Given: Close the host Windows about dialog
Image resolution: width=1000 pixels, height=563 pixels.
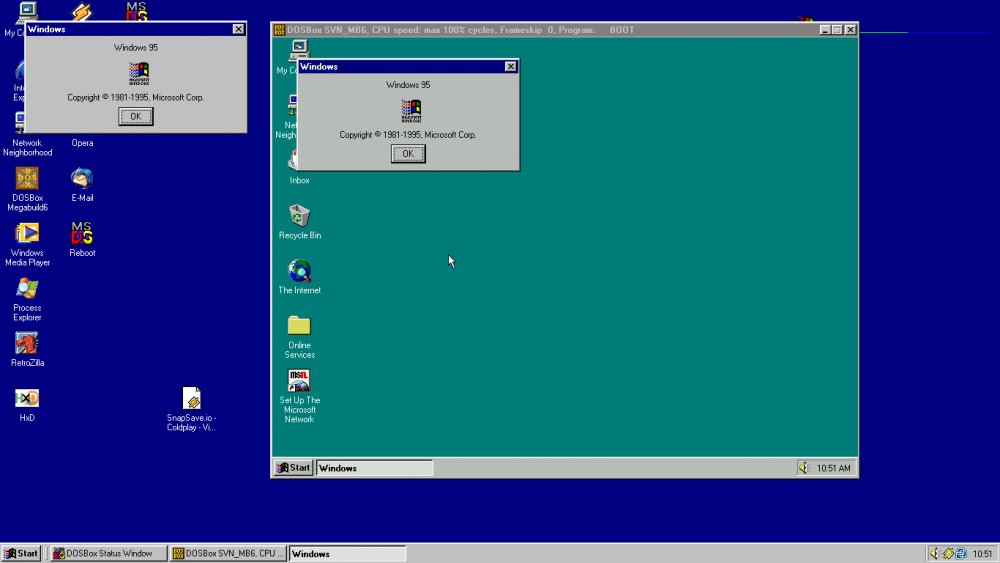Looking at the screenshot, I should 238,29.
